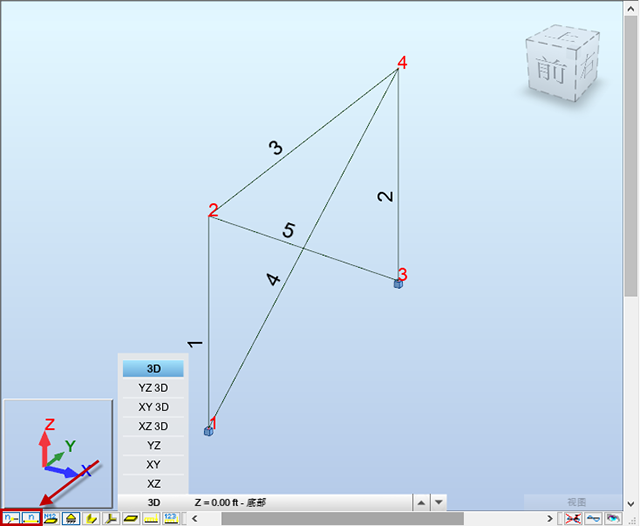This screenshot has height=526, width=640.
Task: Select support node 1
Action: tap(209, 431)
